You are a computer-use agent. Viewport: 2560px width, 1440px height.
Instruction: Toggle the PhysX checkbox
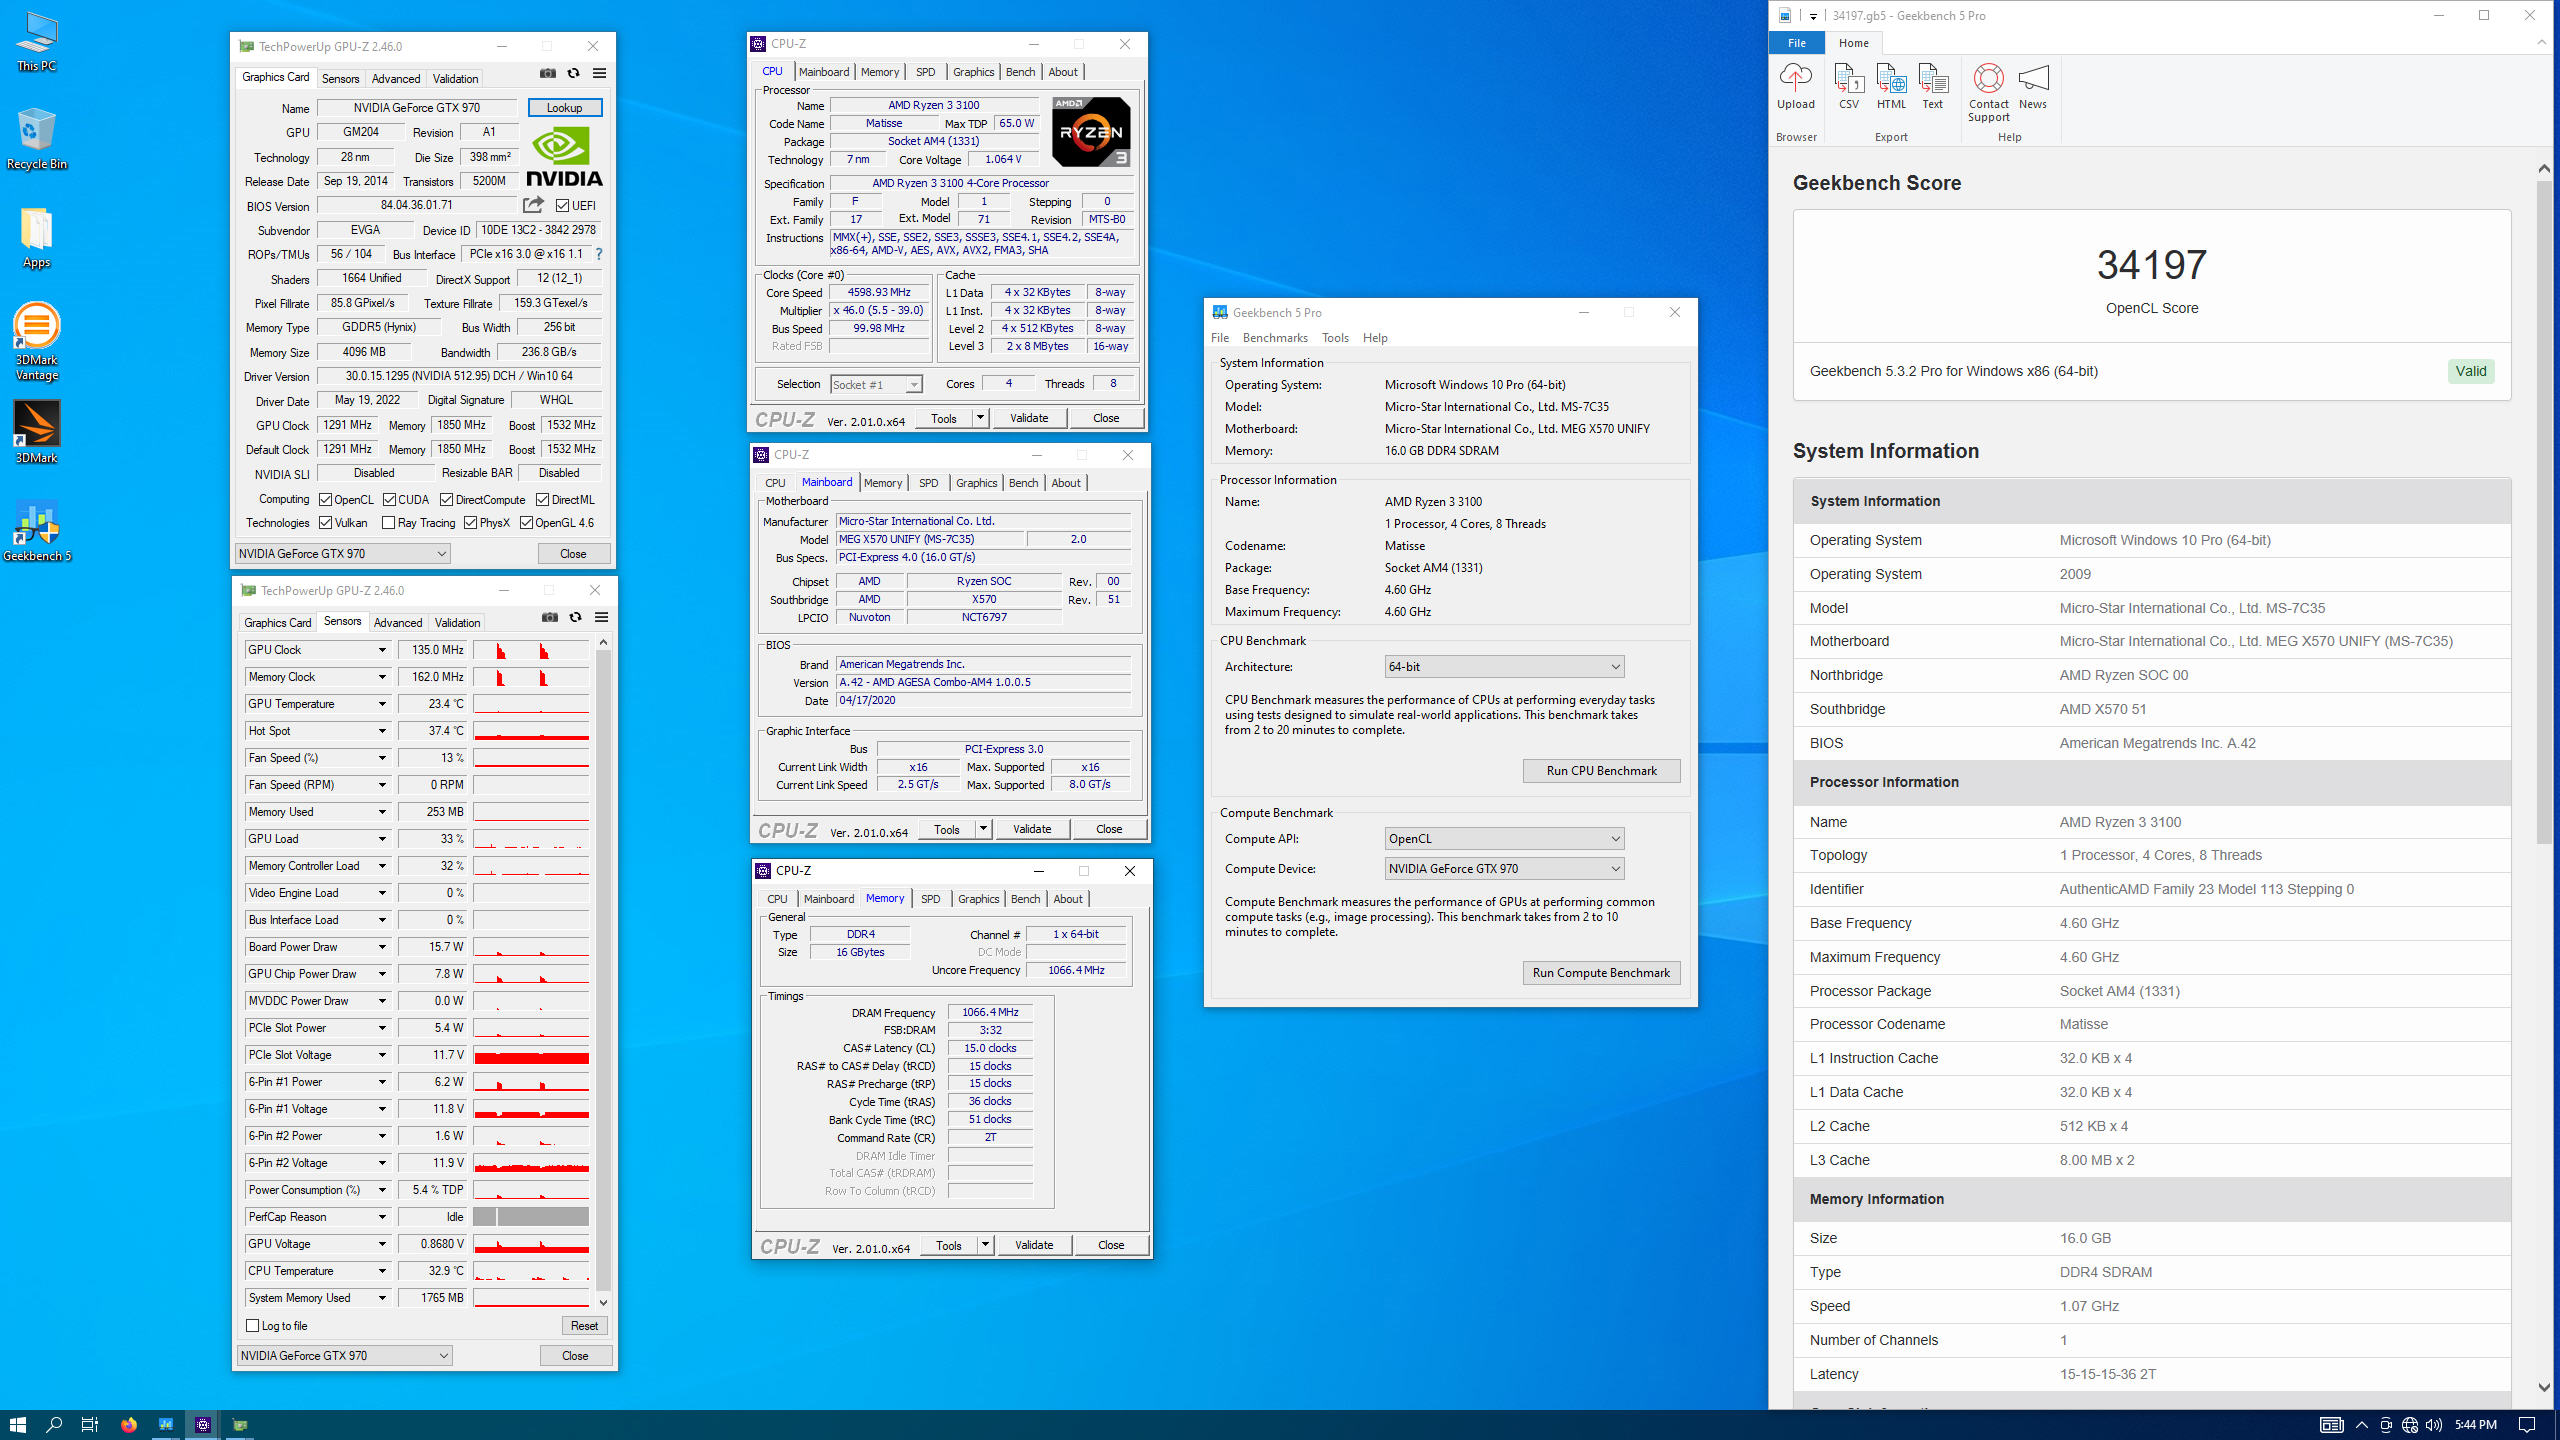[470, 523]
